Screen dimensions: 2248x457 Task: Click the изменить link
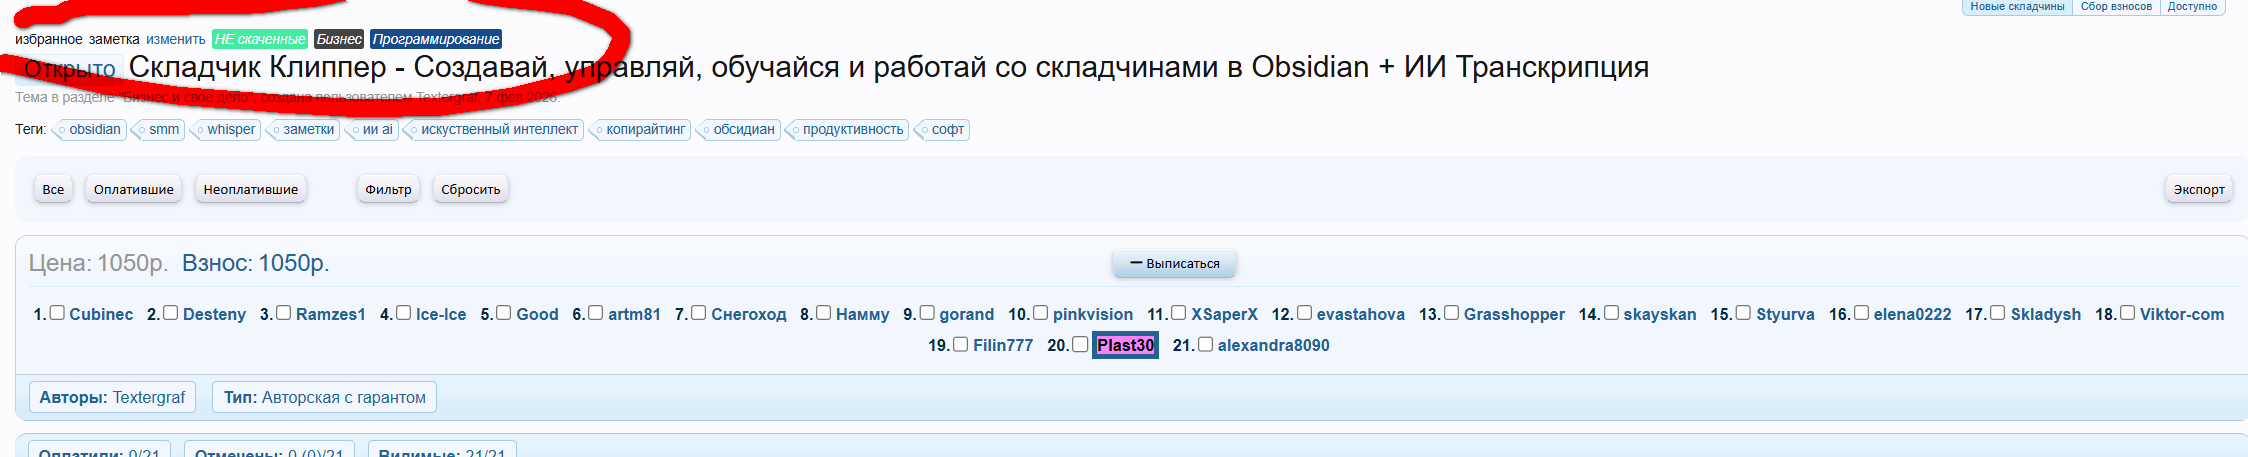coord(176,40)
